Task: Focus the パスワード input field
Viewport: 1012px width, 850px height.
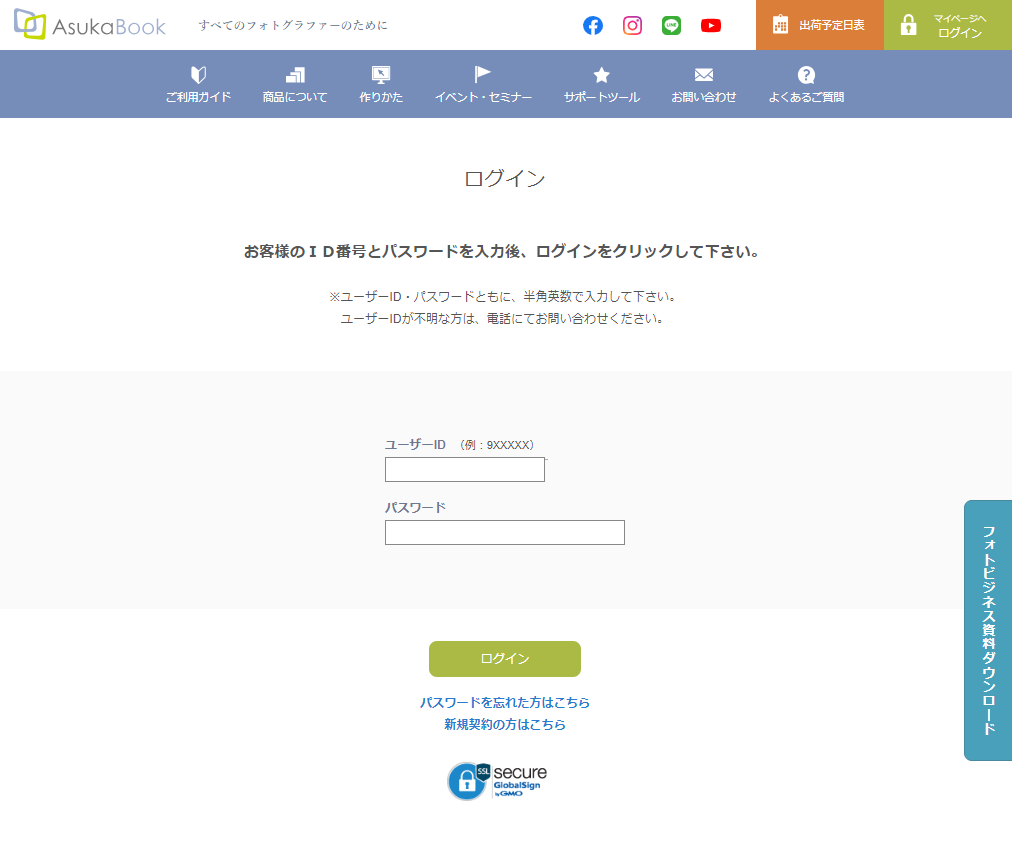Action: pyautogui.click(x=505, y=532)
